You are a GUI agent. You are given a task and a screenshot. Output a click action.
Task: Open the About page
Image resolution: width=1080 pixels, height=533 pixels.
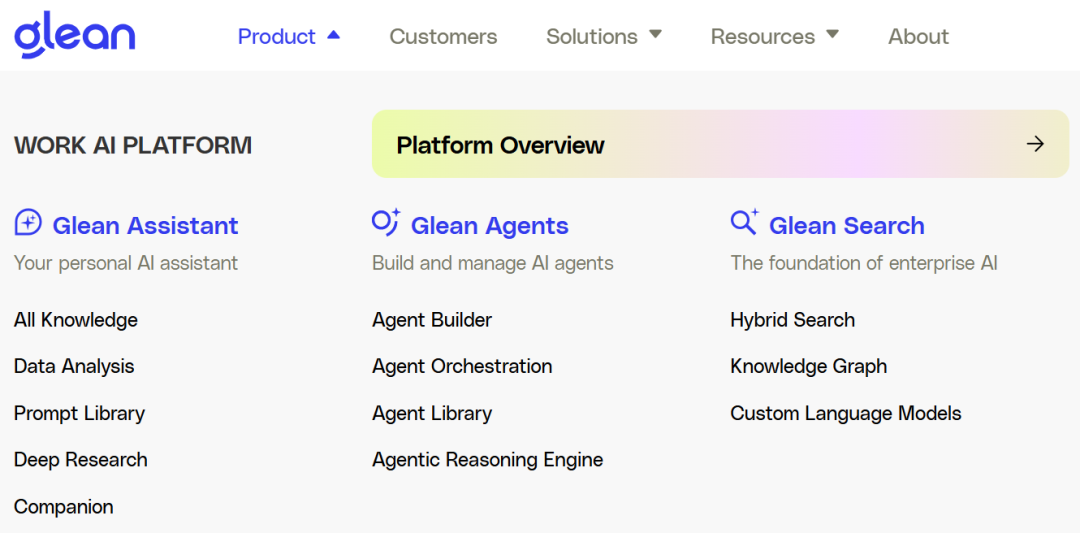click(x=918, y=36)
